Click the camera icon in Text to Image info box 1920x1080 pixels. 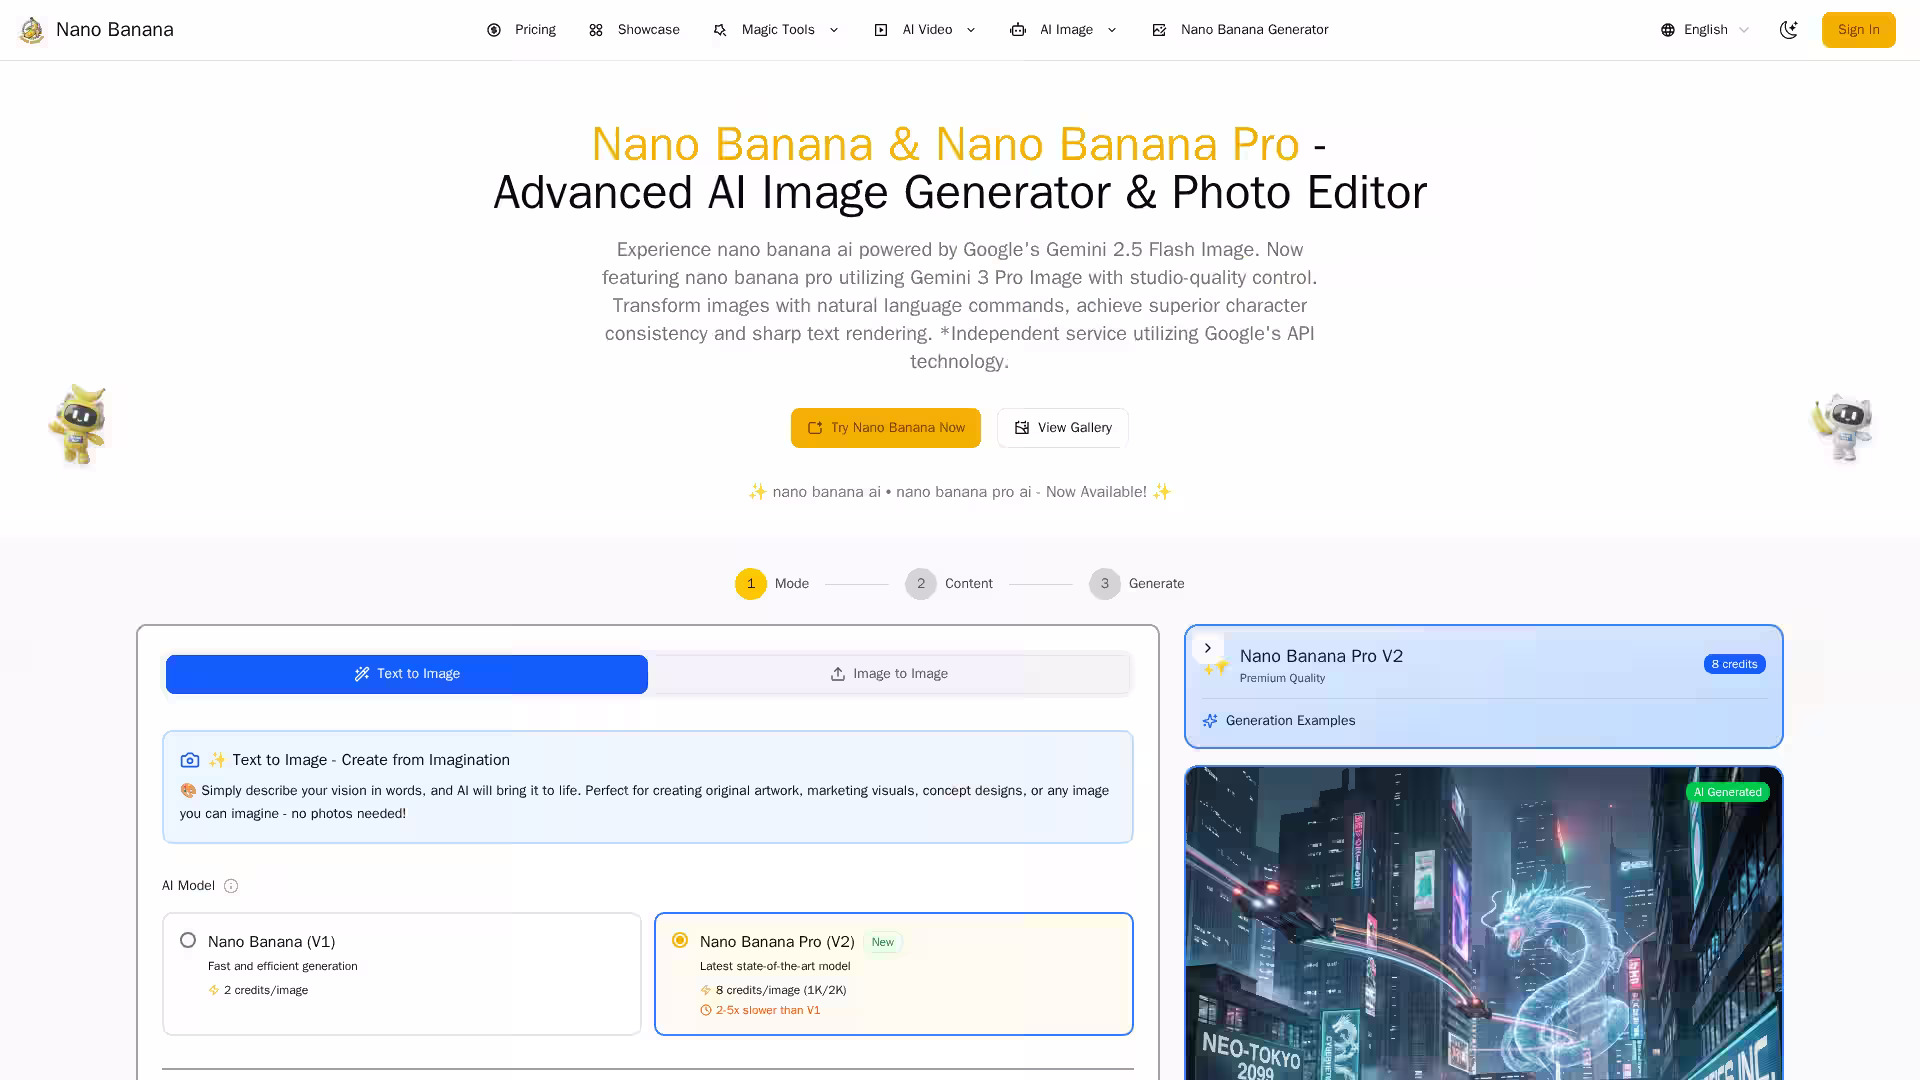pyautogui.click(x=189, y=760)
